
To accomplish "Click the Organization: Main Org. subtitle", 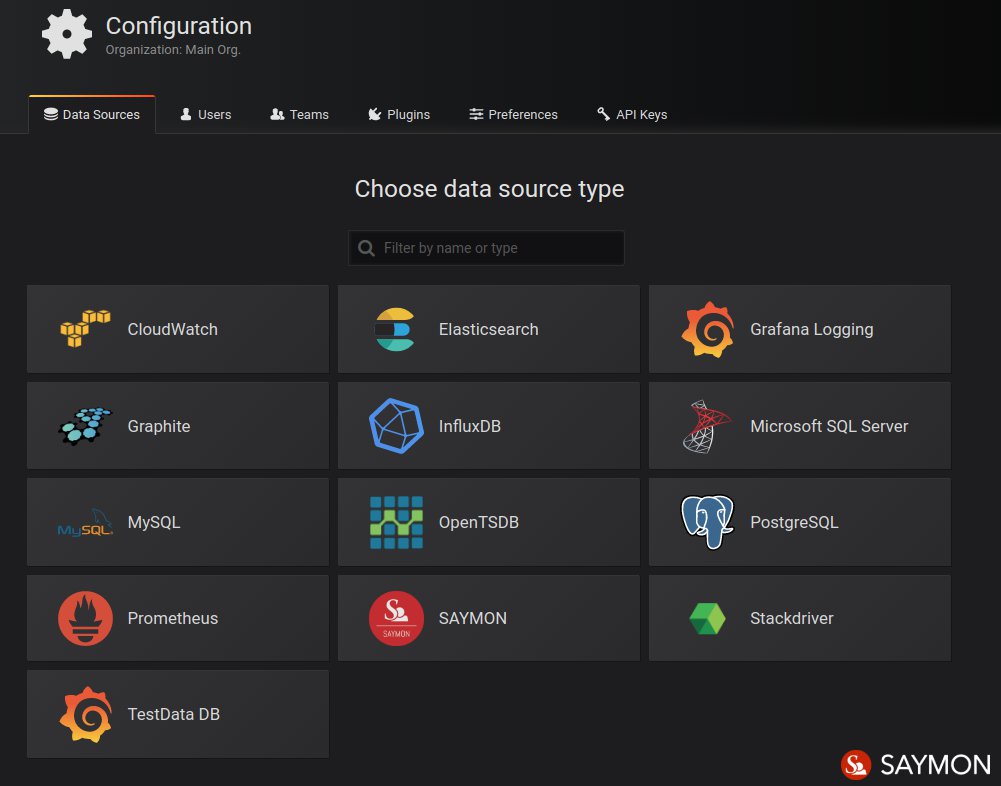I will coord(173,50).
